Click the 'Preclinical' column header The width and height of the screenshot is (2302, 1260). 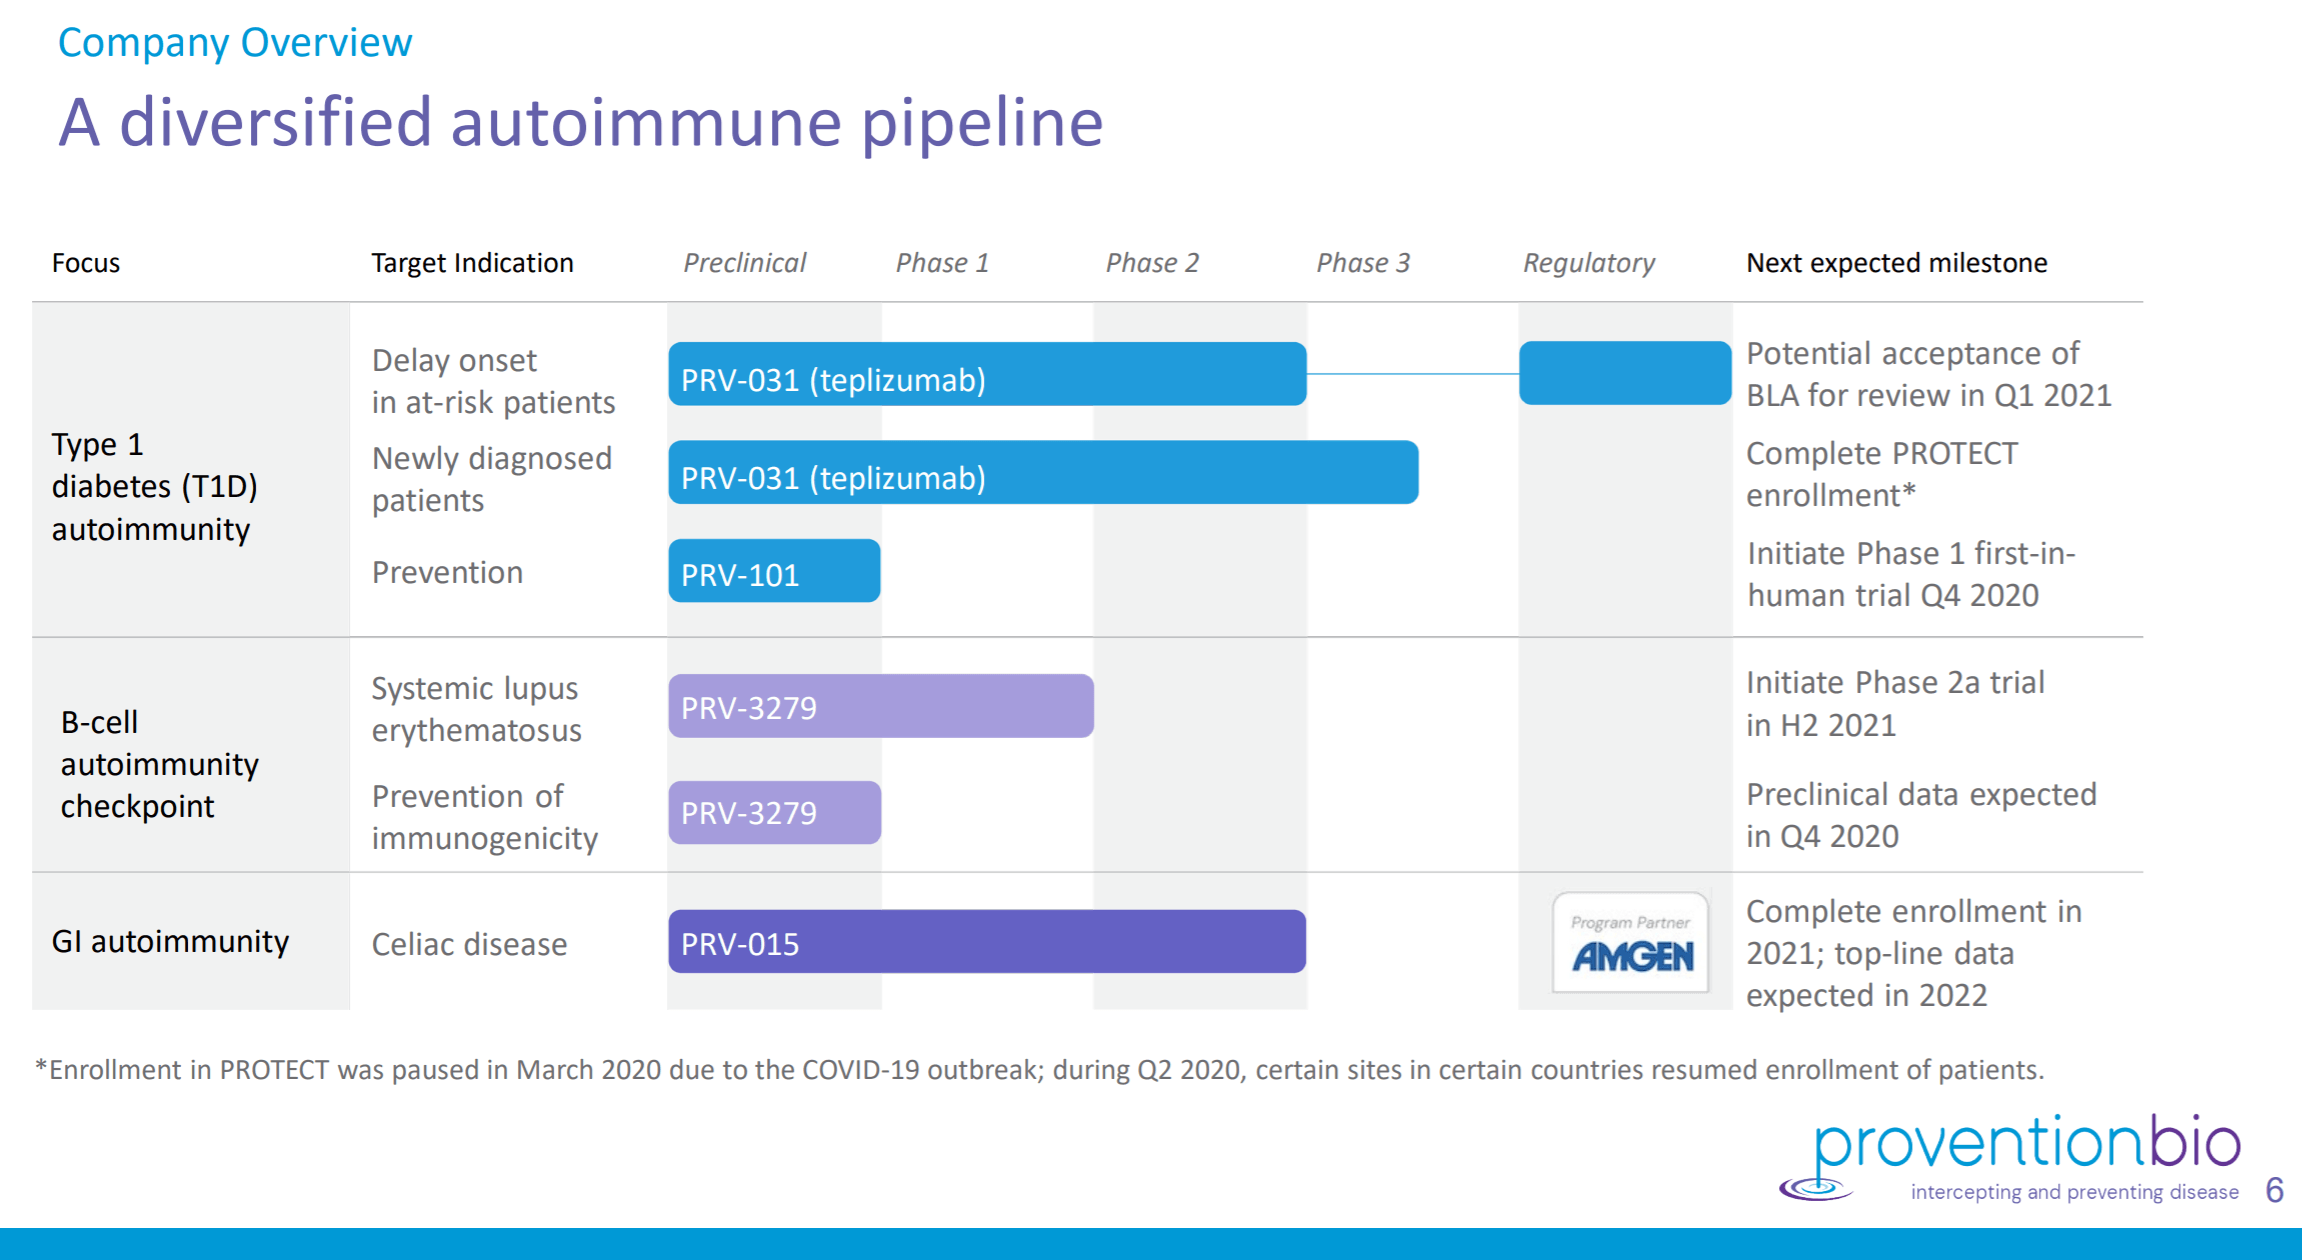pyautogui.click(x=745, y=263)
